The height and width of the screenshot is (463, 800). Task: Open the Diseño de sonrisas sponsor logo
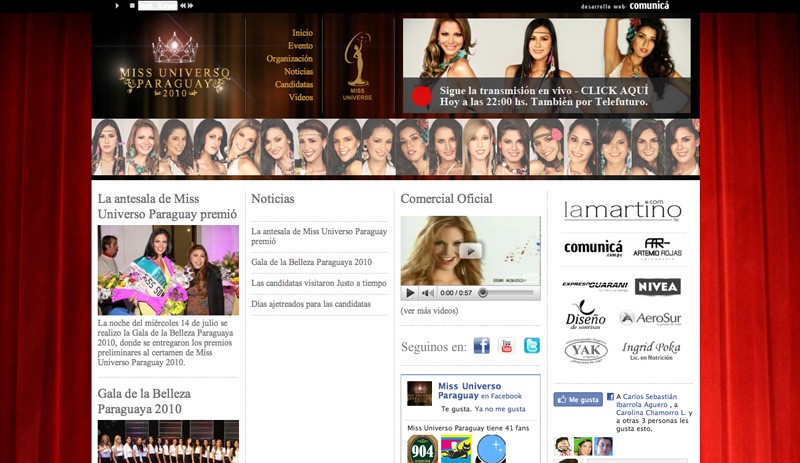click(x=586, y=315)
